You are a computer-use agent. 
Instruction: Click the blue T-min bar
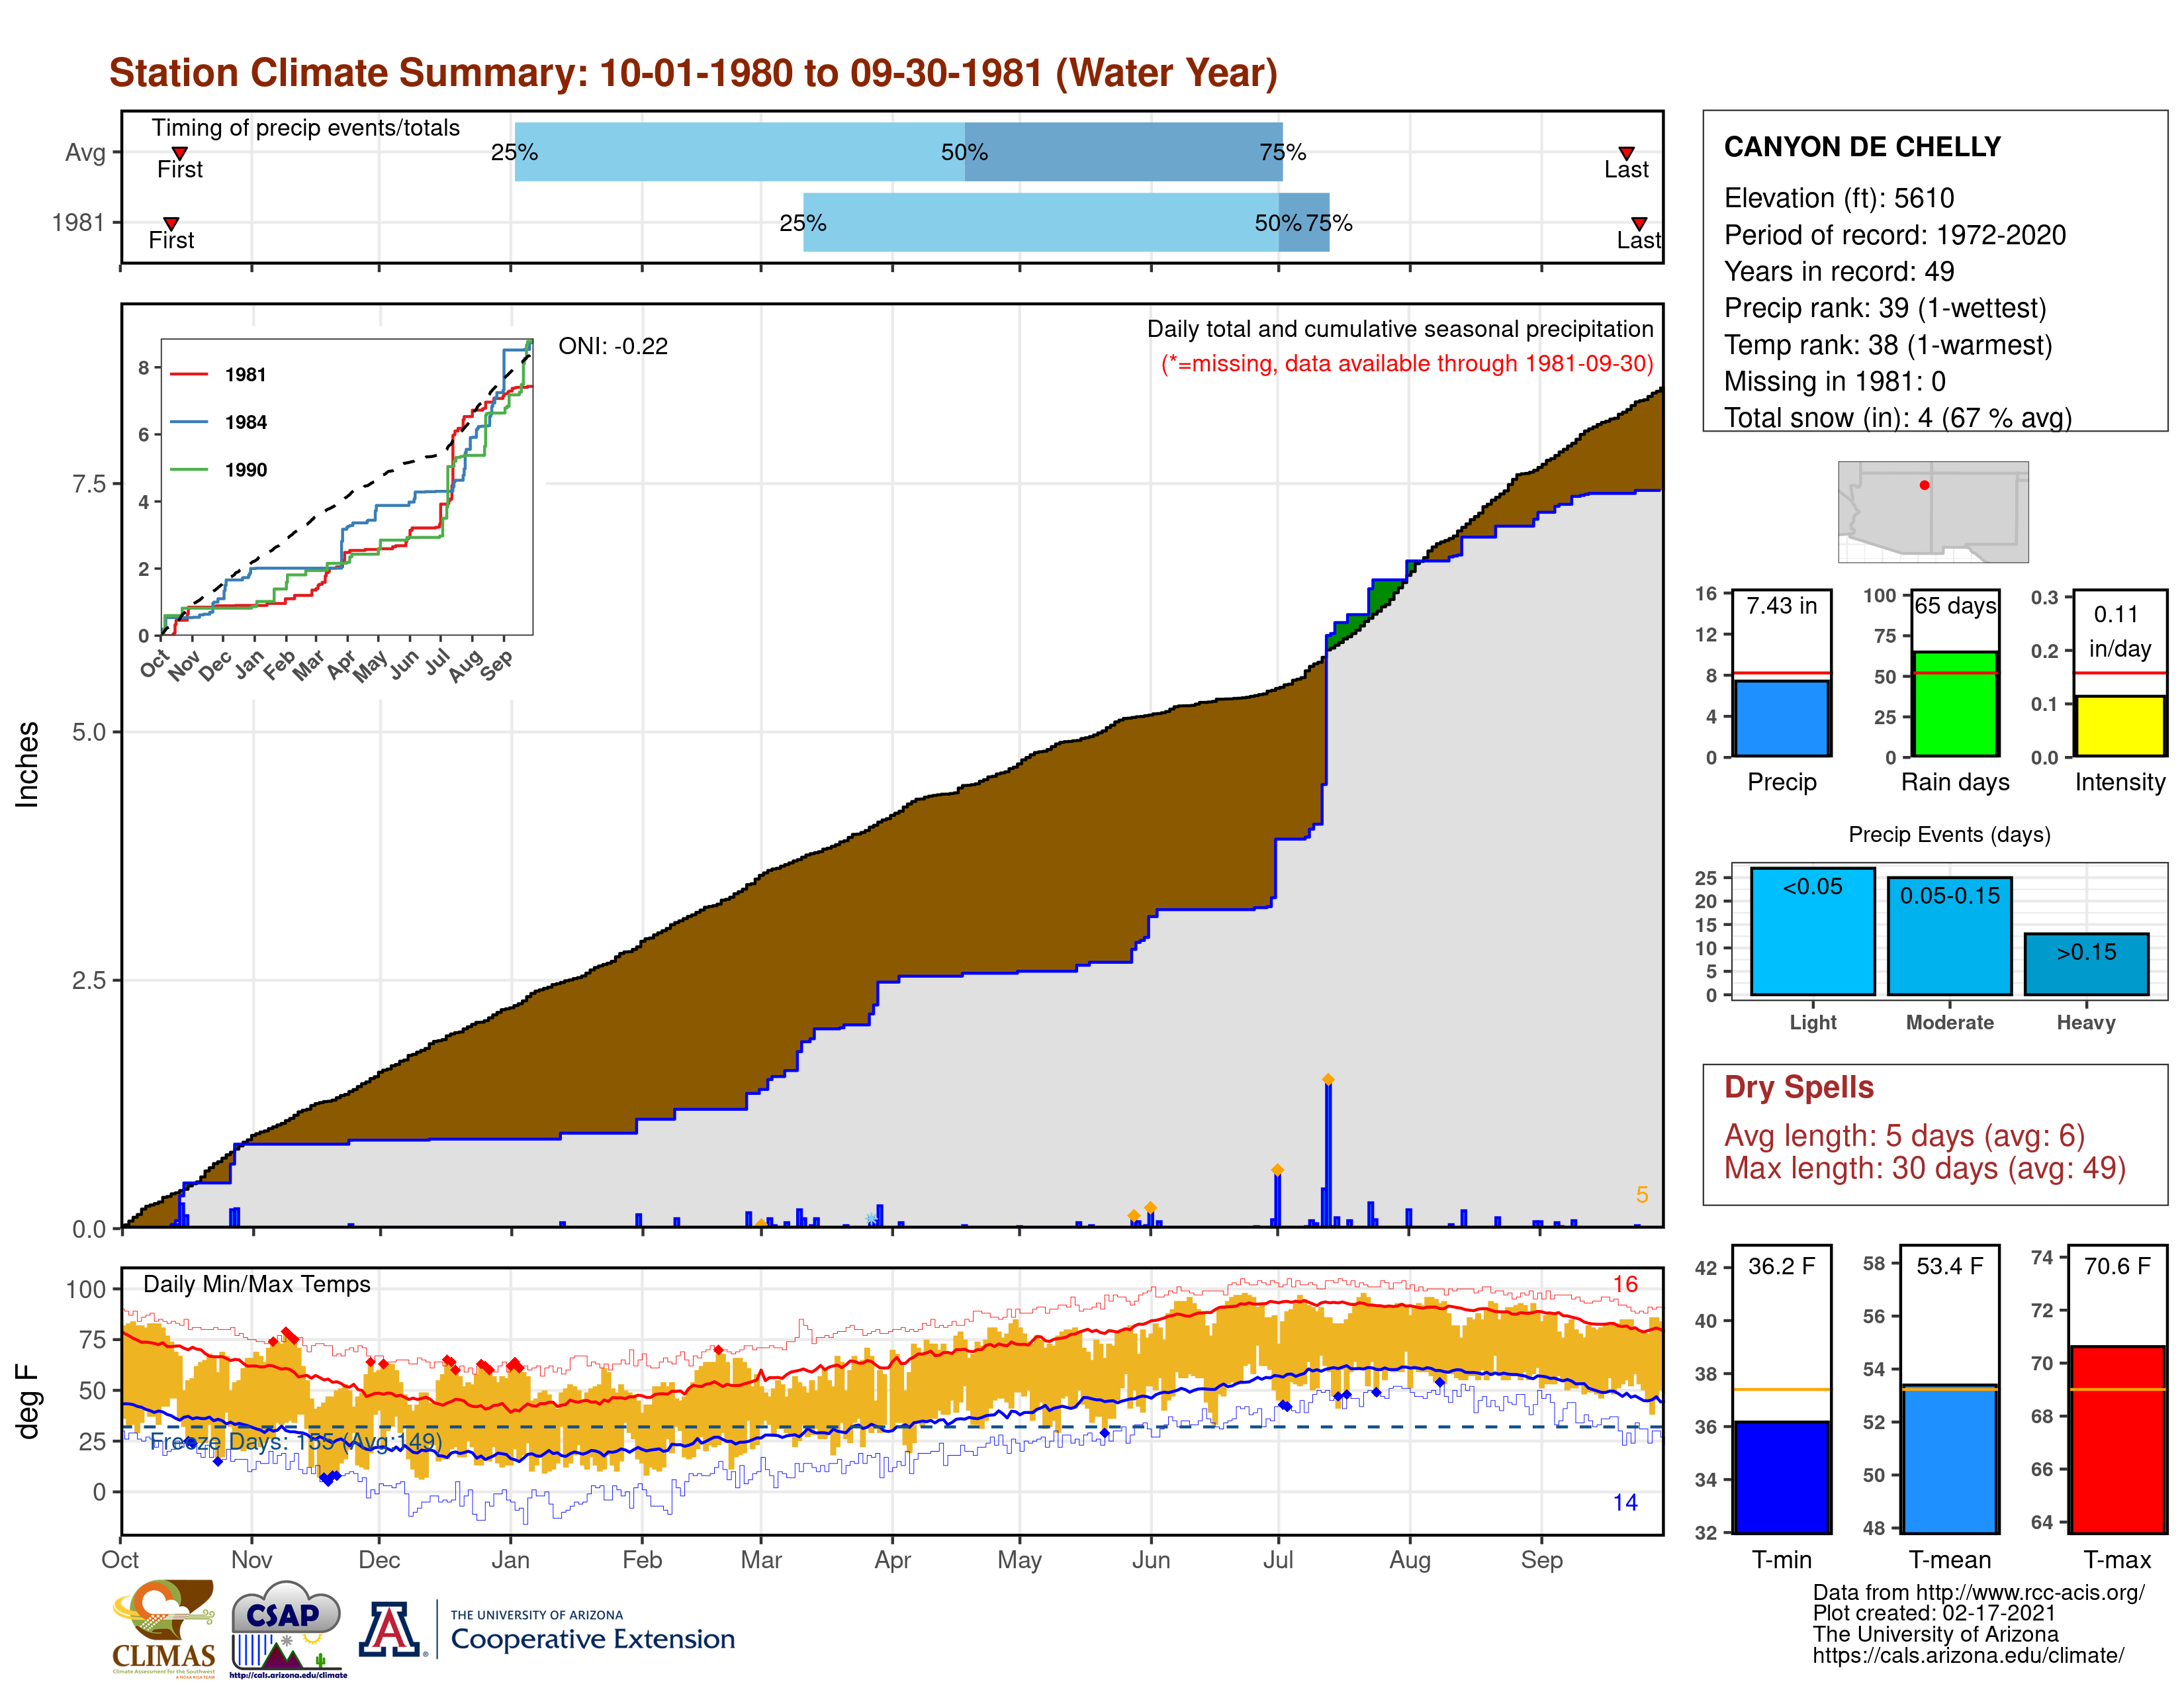[1781, 1477]
